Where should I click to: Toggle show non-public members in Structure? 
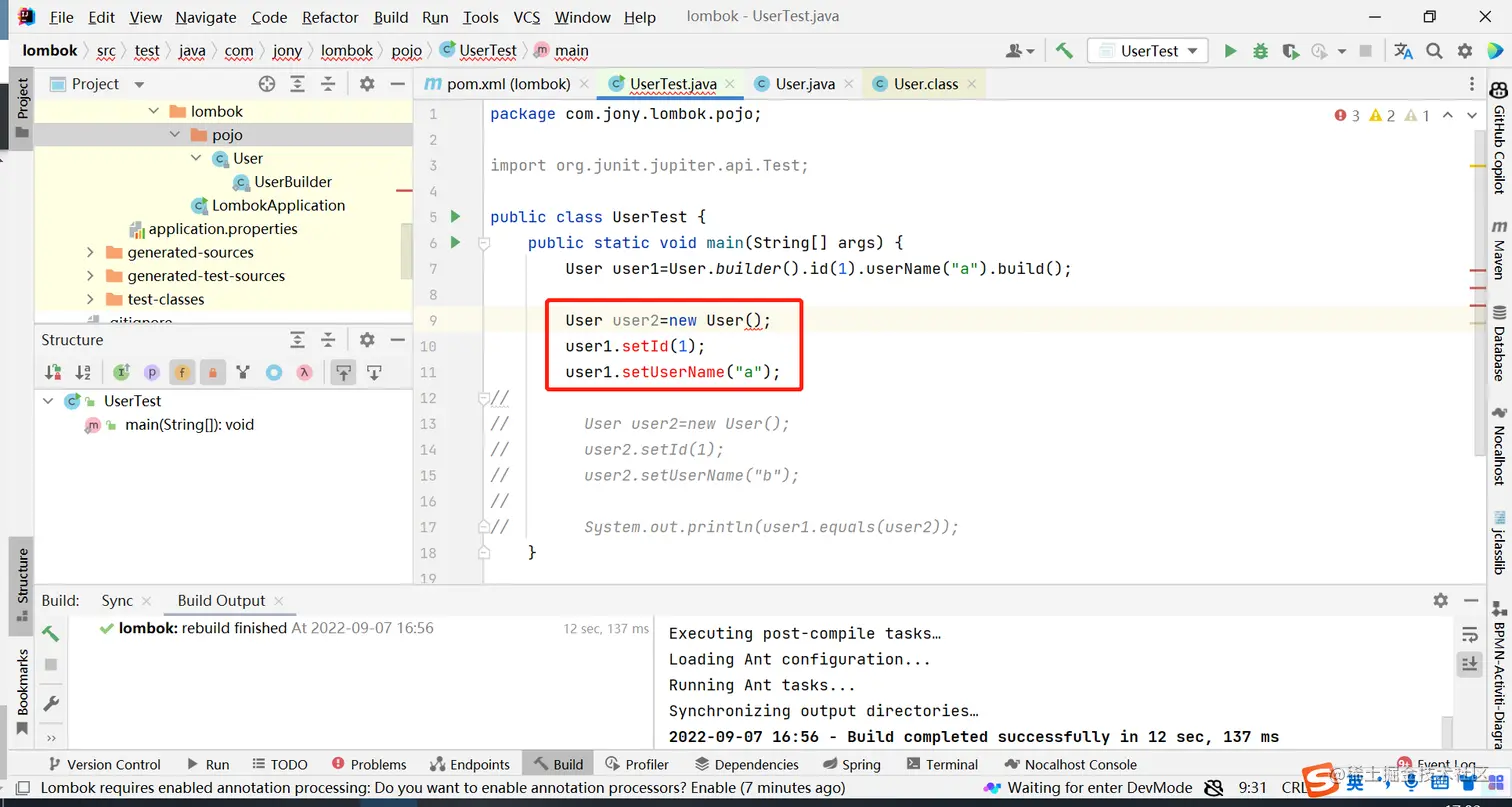212,373
